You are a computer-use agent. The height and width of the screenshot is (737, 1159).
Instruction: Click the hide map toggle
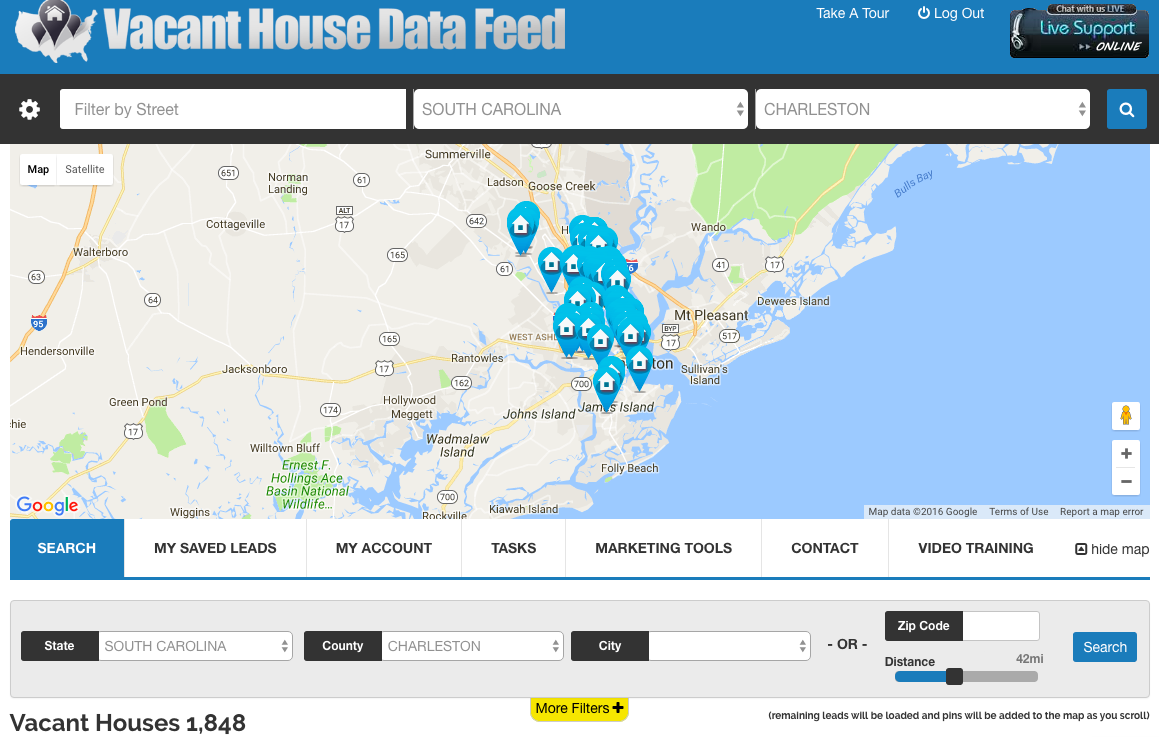pyautogui.click(x=1112, y=548)
